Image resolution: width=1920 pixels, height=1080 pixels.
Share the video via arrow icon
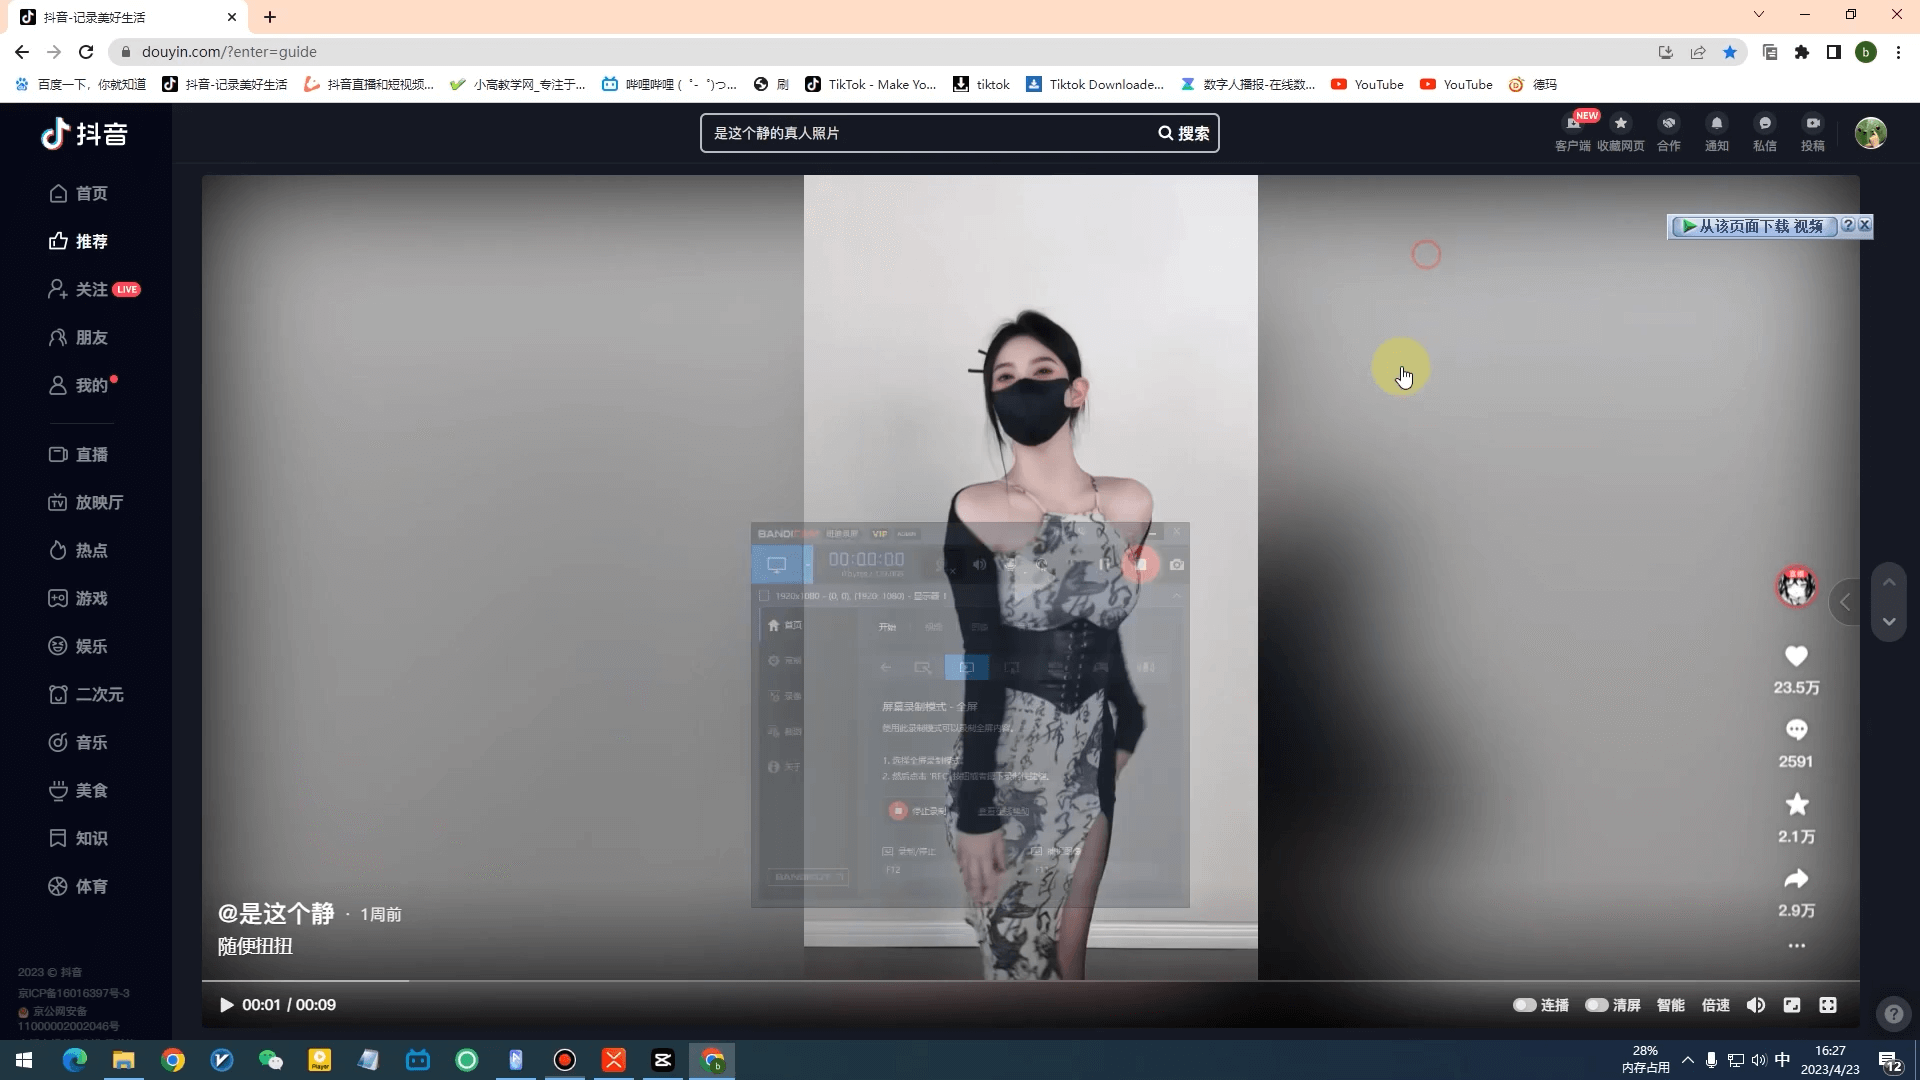1796,879
